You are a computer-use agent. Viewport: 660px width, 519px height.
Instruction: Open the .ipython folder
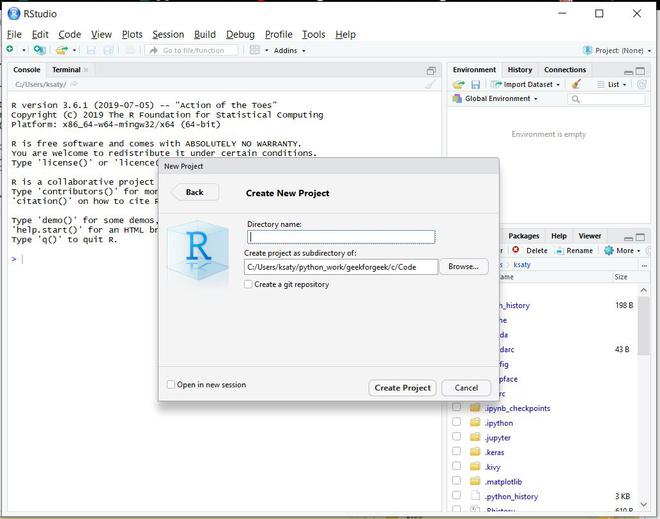(499, 423)
